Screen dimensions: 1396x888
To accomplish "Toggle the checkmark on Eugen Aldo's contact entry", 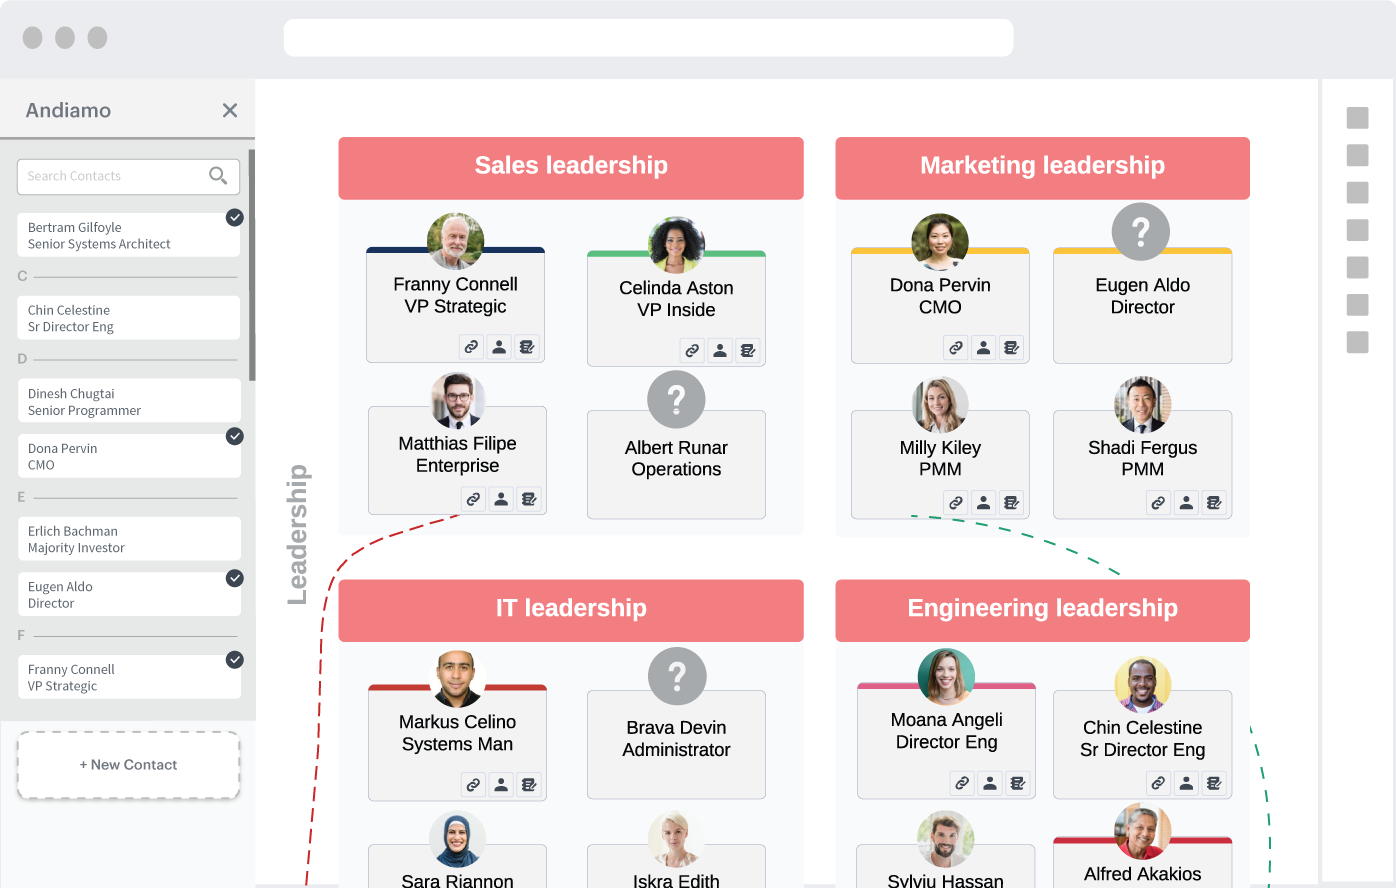I will click(234, 578).
